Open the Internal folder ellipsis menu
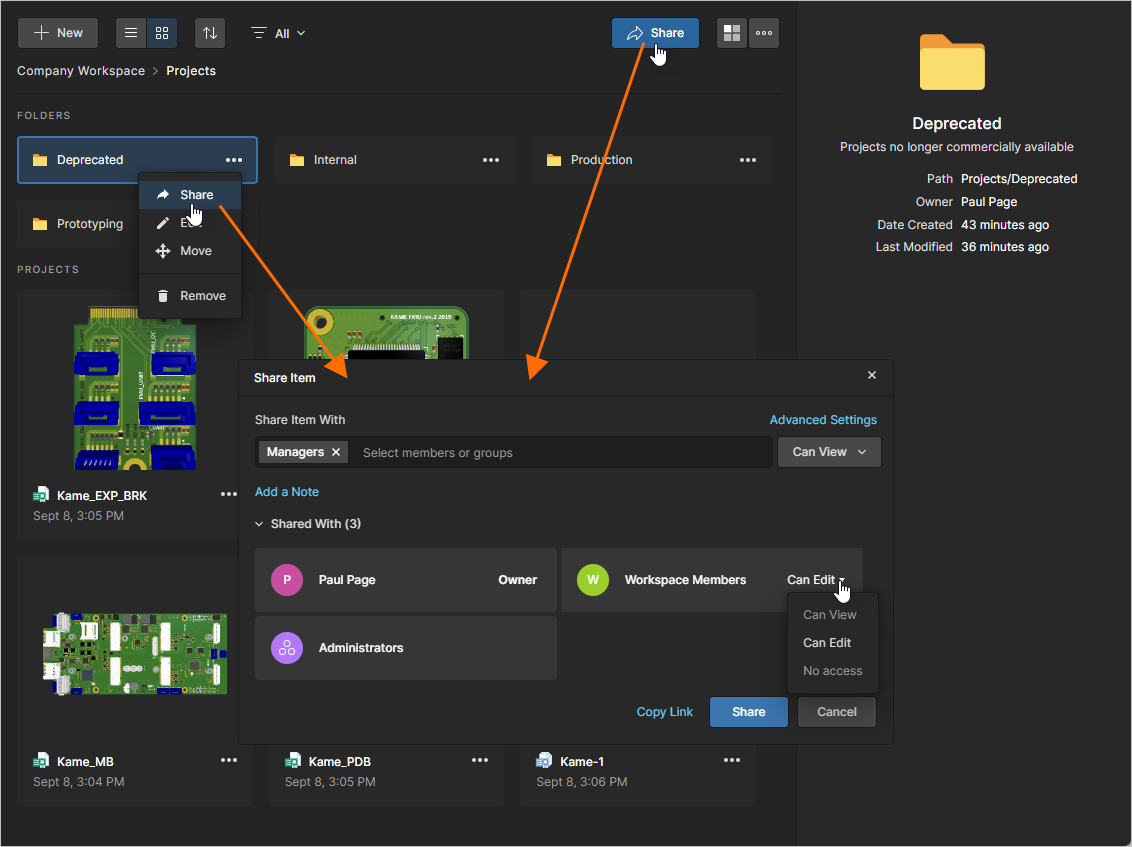This screenshot has width=1132, height=847. (x=491, y=160)
